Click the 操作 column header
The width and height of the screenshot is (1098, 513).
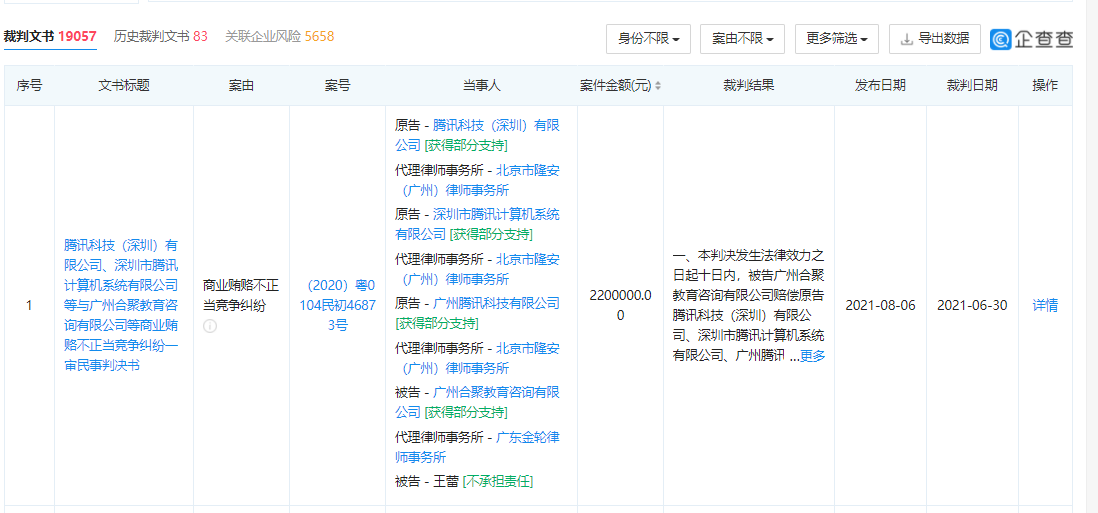pos(1045,85)
